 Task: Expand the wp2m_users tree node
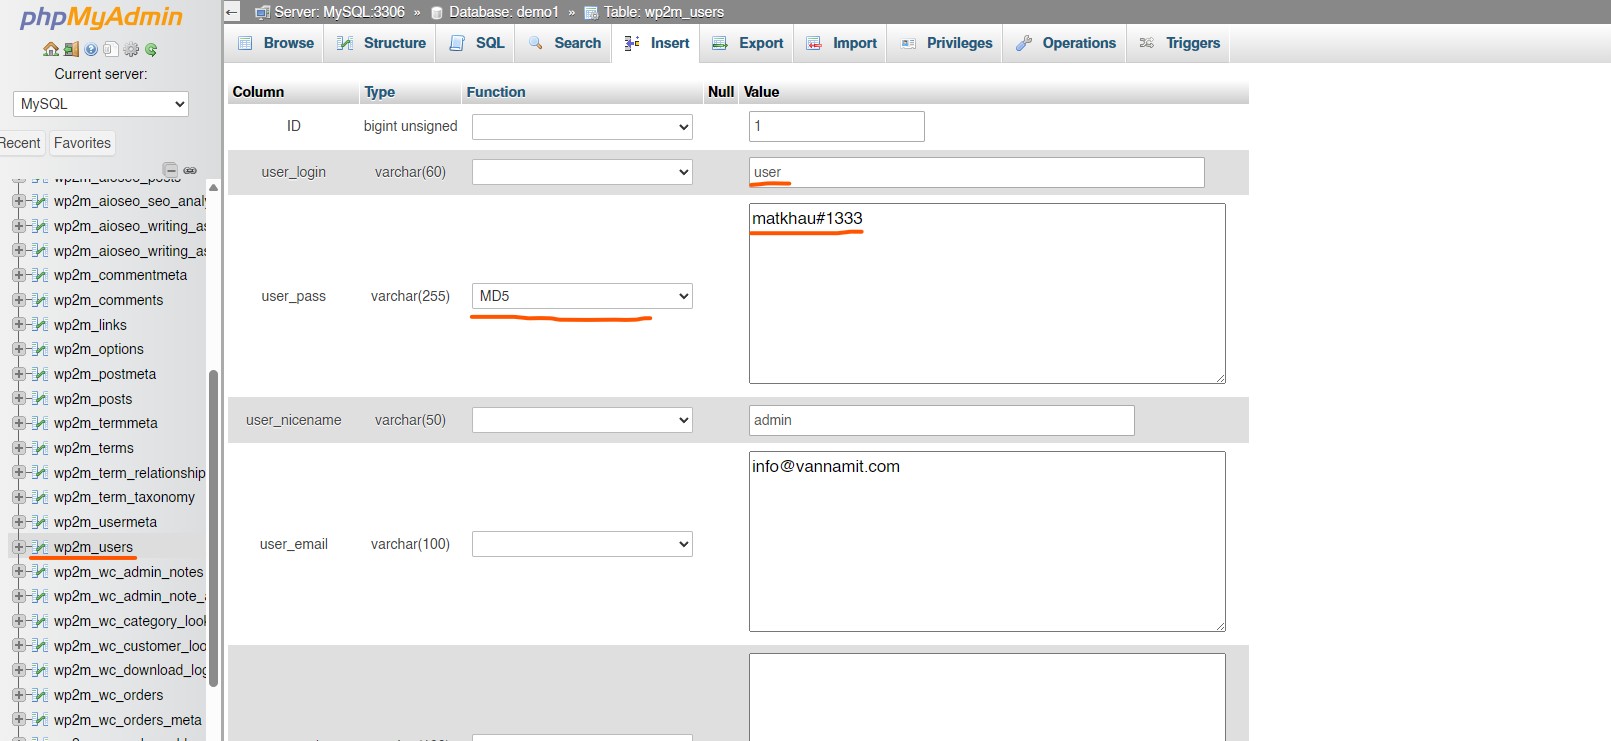tap(18, 547)
